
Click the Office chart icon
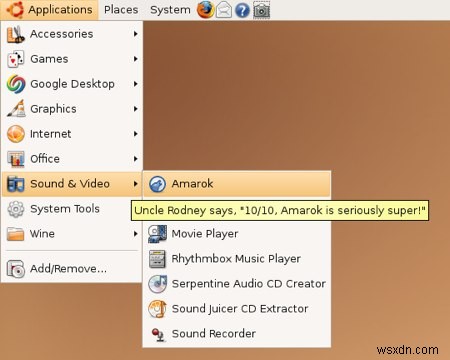16,159
